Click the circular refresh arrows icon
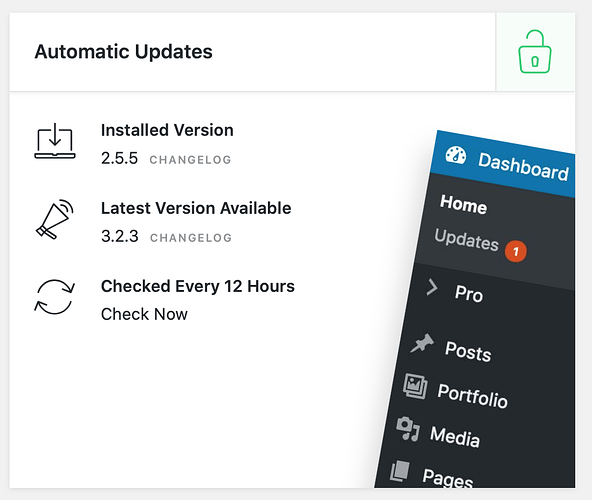 pos(55,297)
